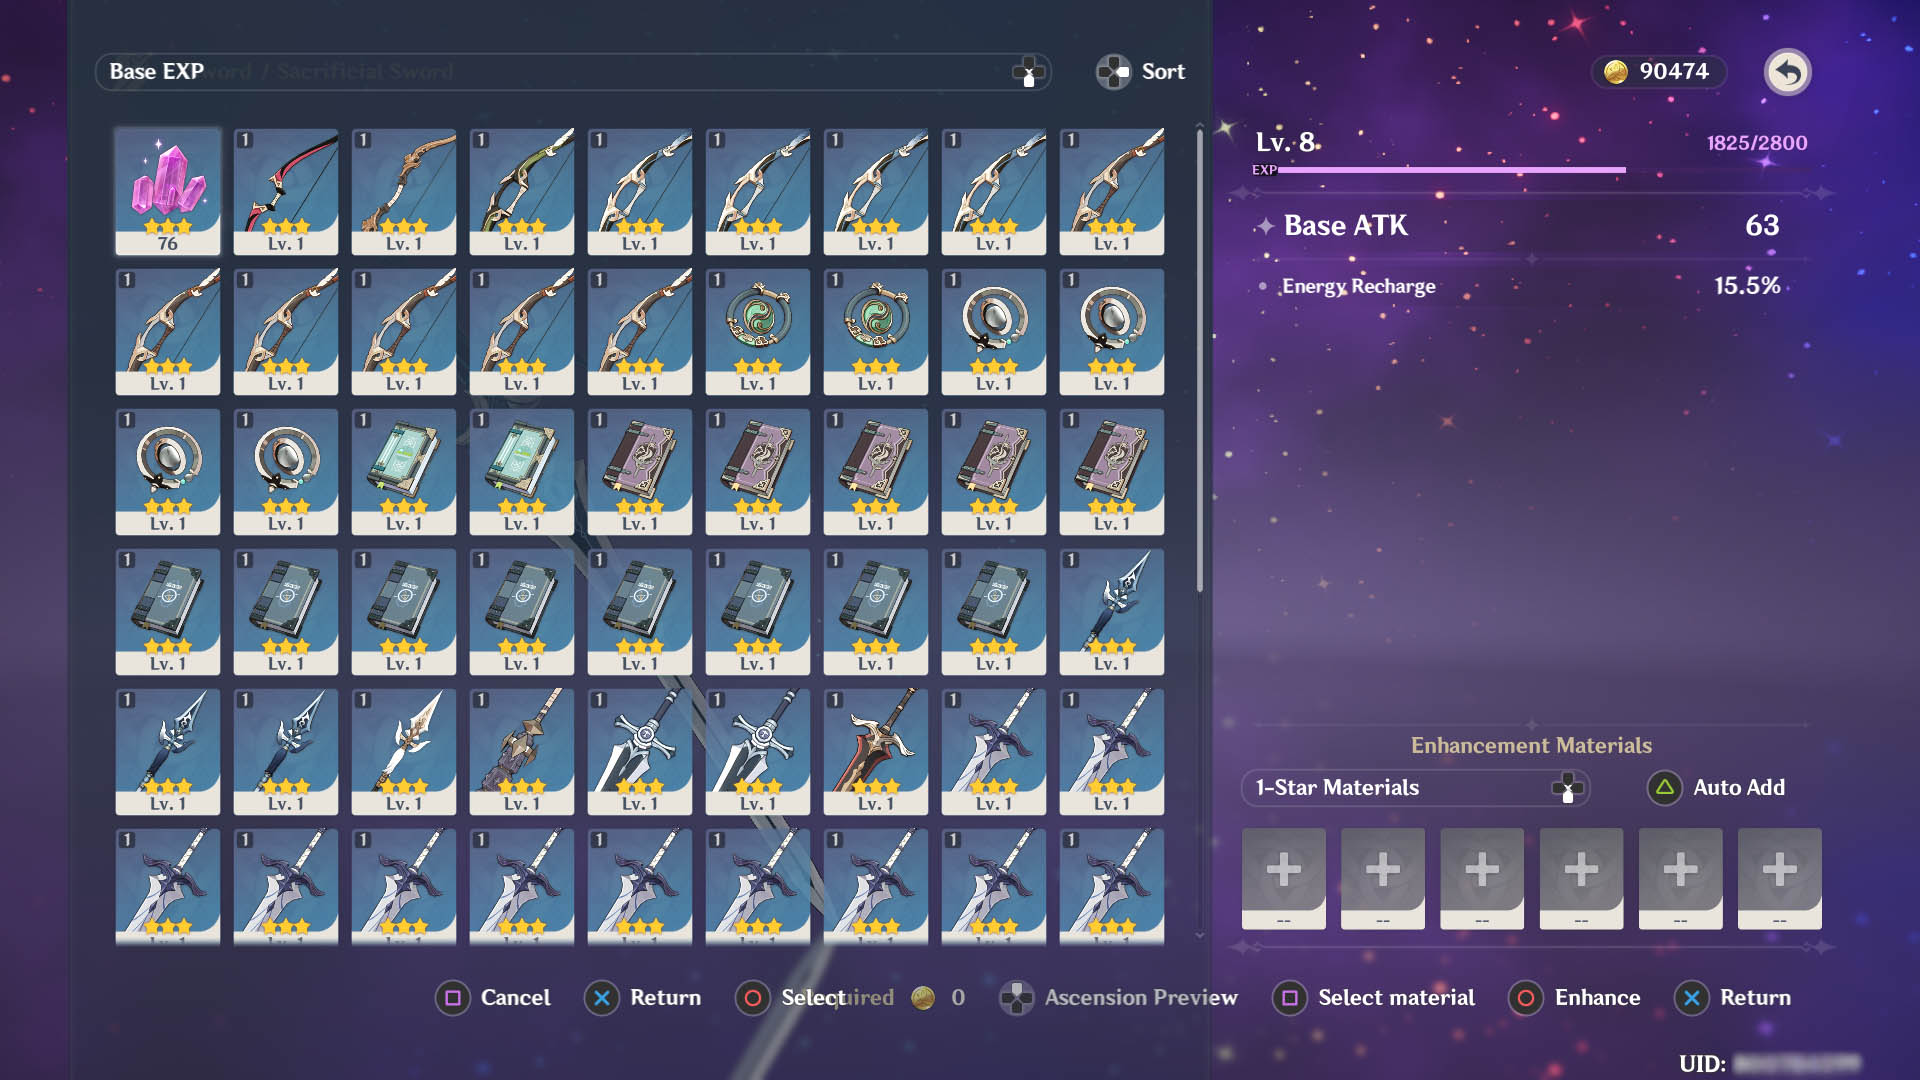Select the pink Mystic Enhancement Ore crystal
This screenshot has width=1920, height=1080.
167,190
